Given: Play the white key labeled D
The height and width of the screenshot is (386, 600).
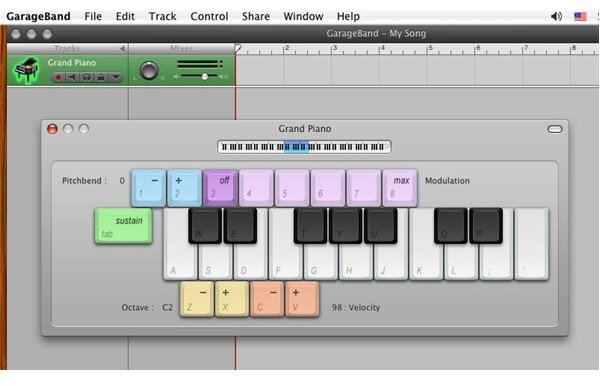Looking at the screenshot, I should click(251, 263).
